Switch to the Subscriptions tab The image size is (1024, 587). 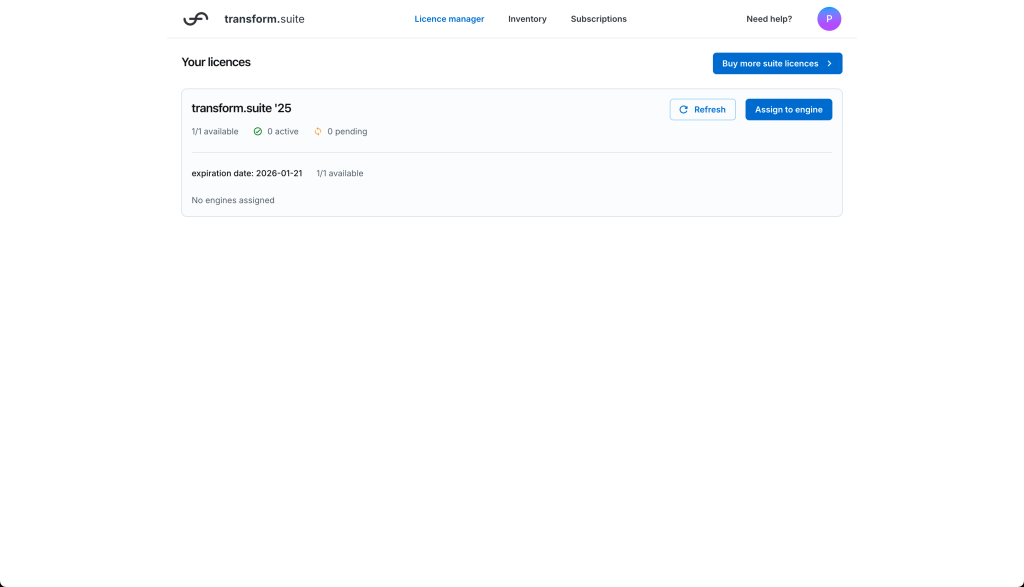pyautogui.click(x=598, y=19)
